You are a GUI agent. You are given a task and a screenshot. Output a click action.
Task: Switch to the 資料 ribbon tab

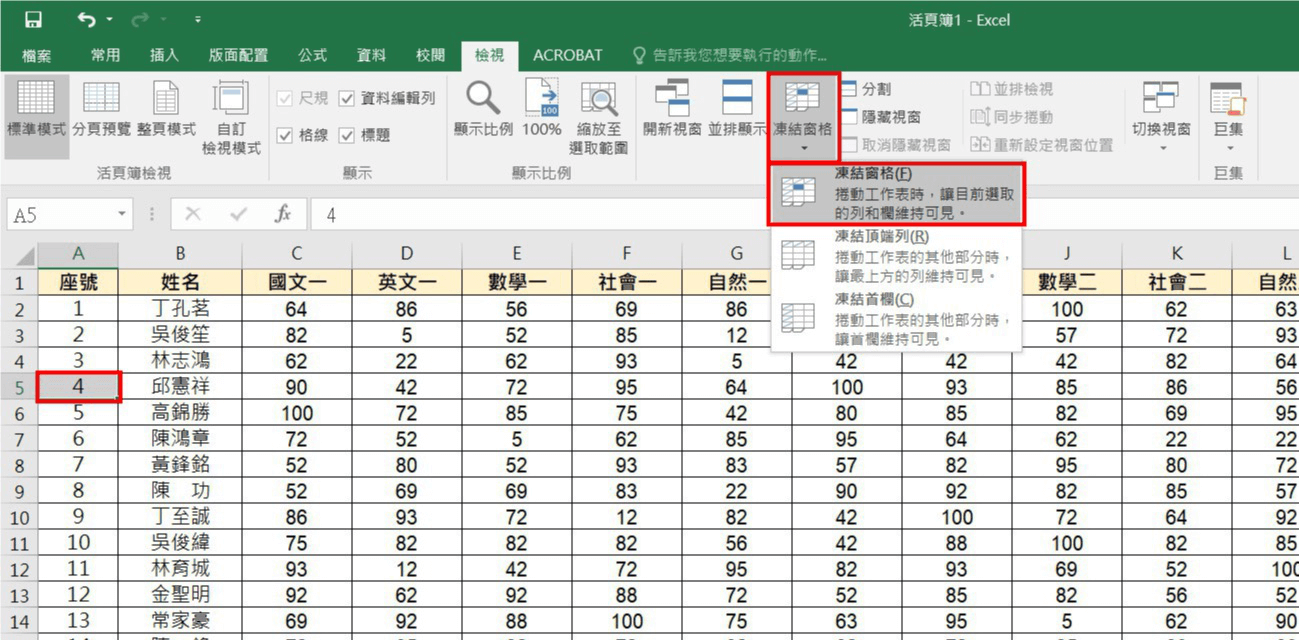(371, 56)
